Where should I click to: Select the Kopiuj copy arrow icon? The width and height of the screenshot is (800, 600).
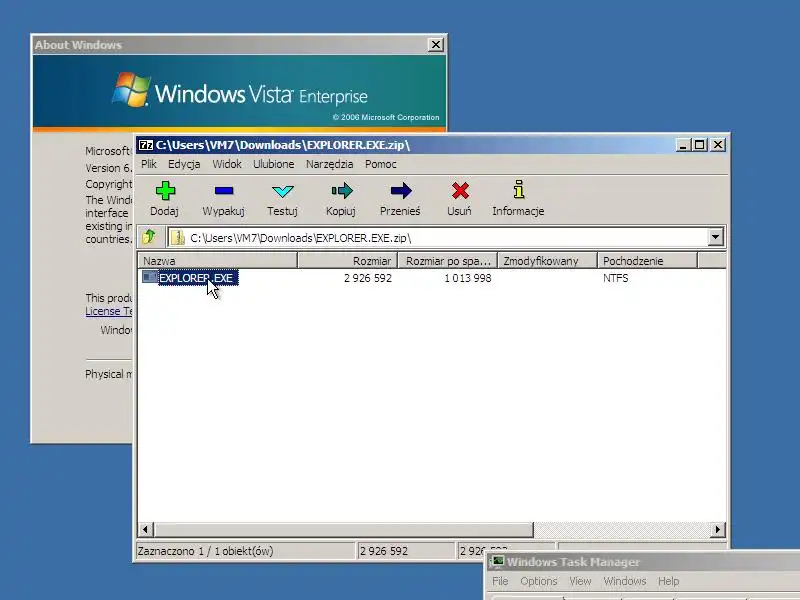click(x=341, y=191)
